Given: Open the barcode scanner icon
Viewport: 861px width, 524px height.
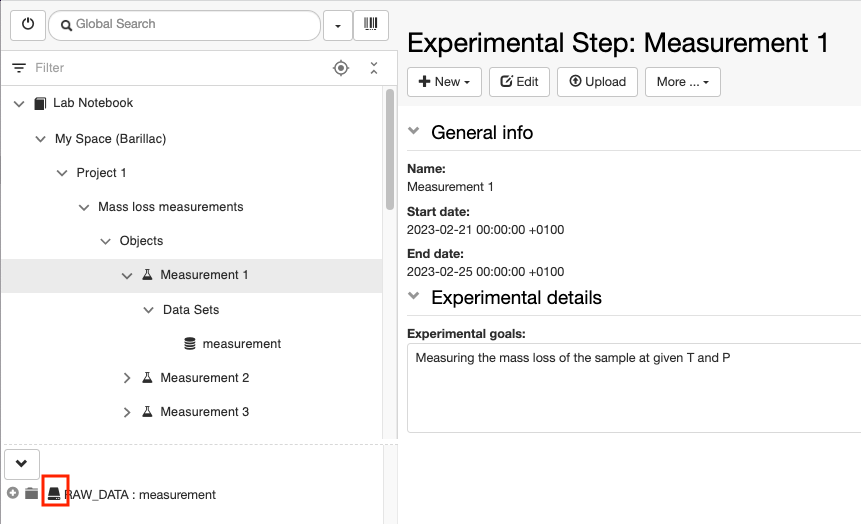Looking at the screenshot, I should (371, 25).
